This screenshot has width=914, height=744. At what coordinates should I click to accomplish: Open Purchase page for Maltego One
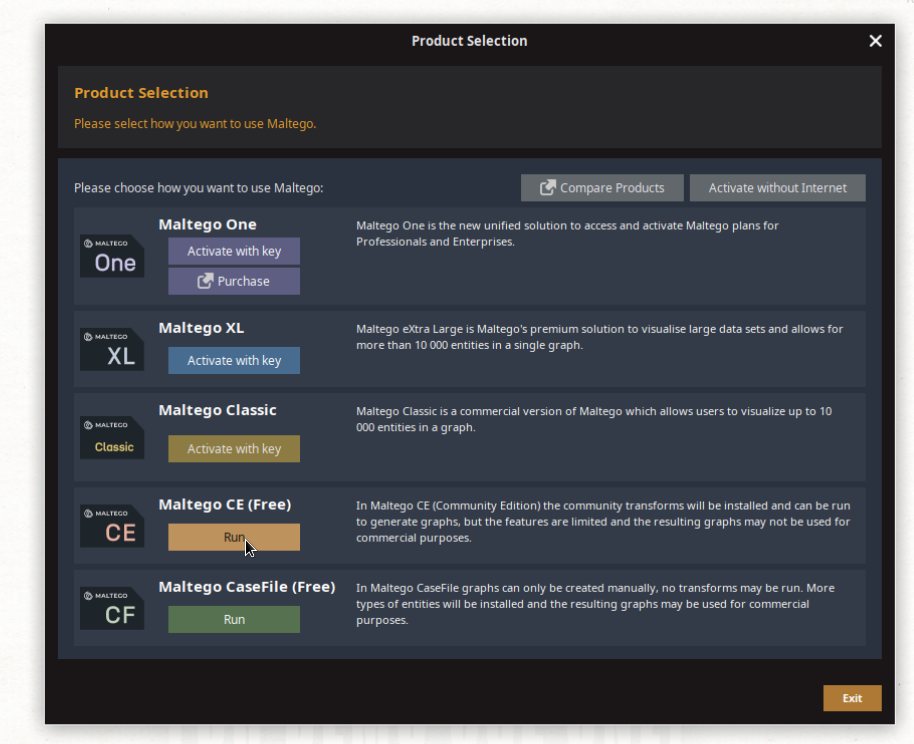click(234, 282)
